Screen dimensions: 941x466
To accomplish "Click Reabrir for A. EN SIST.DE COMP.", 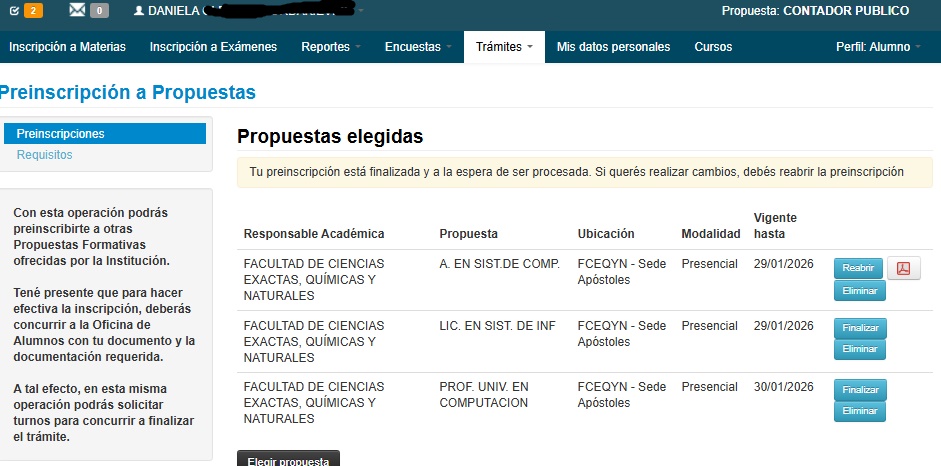I will 859,268.
